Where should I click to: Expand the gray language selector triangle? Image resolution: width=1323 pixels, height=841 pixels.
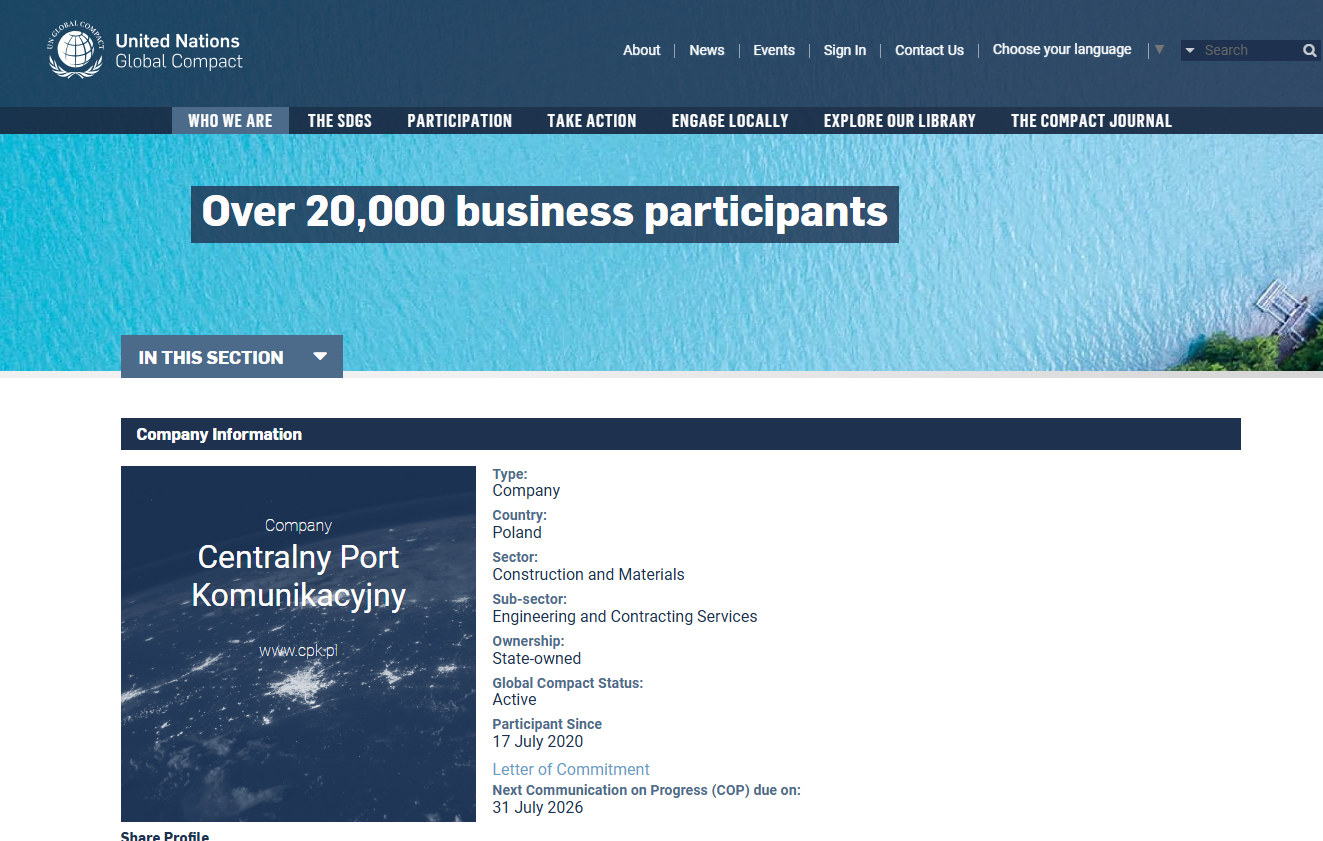pyautogui.click(x=1159, y=49)
